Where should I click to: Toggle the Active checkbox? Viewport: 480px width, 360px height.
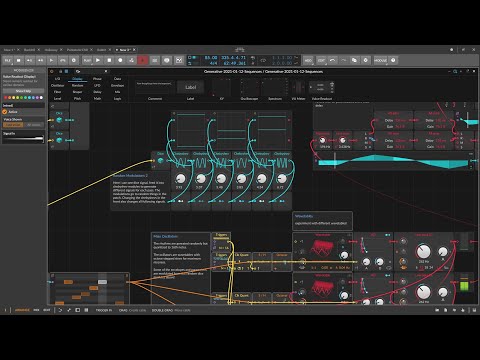pyautogui.click(x=5, y=112)
